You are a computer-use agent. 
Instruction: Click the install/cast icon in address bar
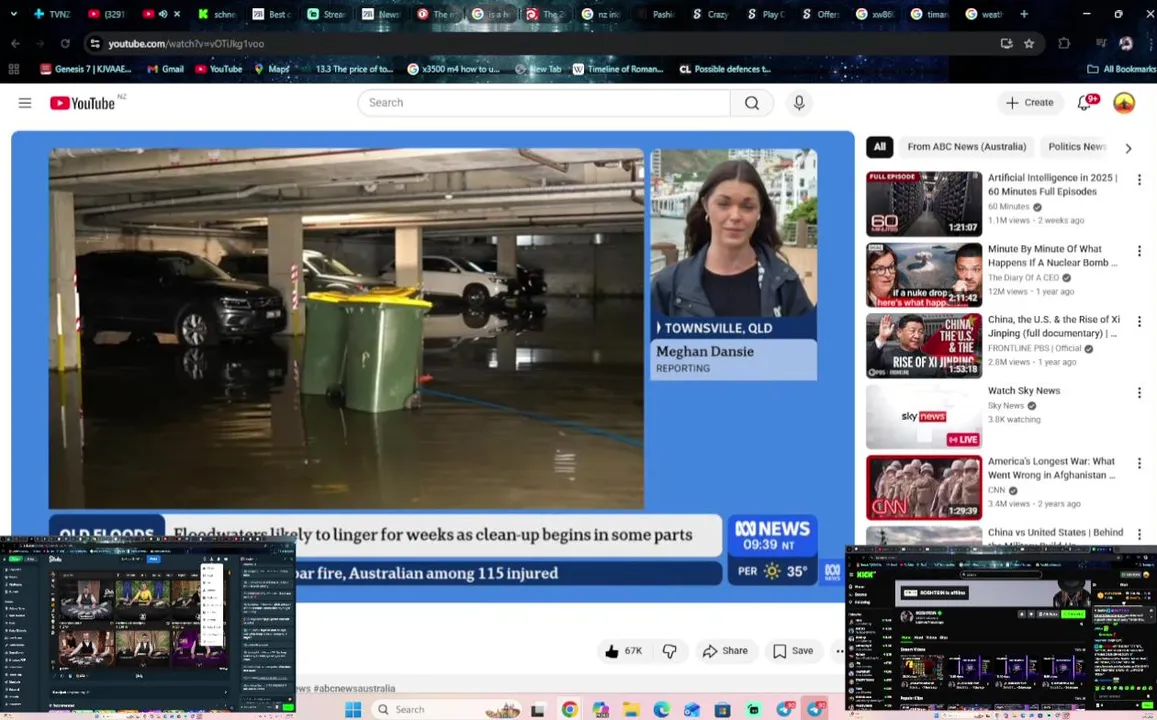[x=1006, y=44]
